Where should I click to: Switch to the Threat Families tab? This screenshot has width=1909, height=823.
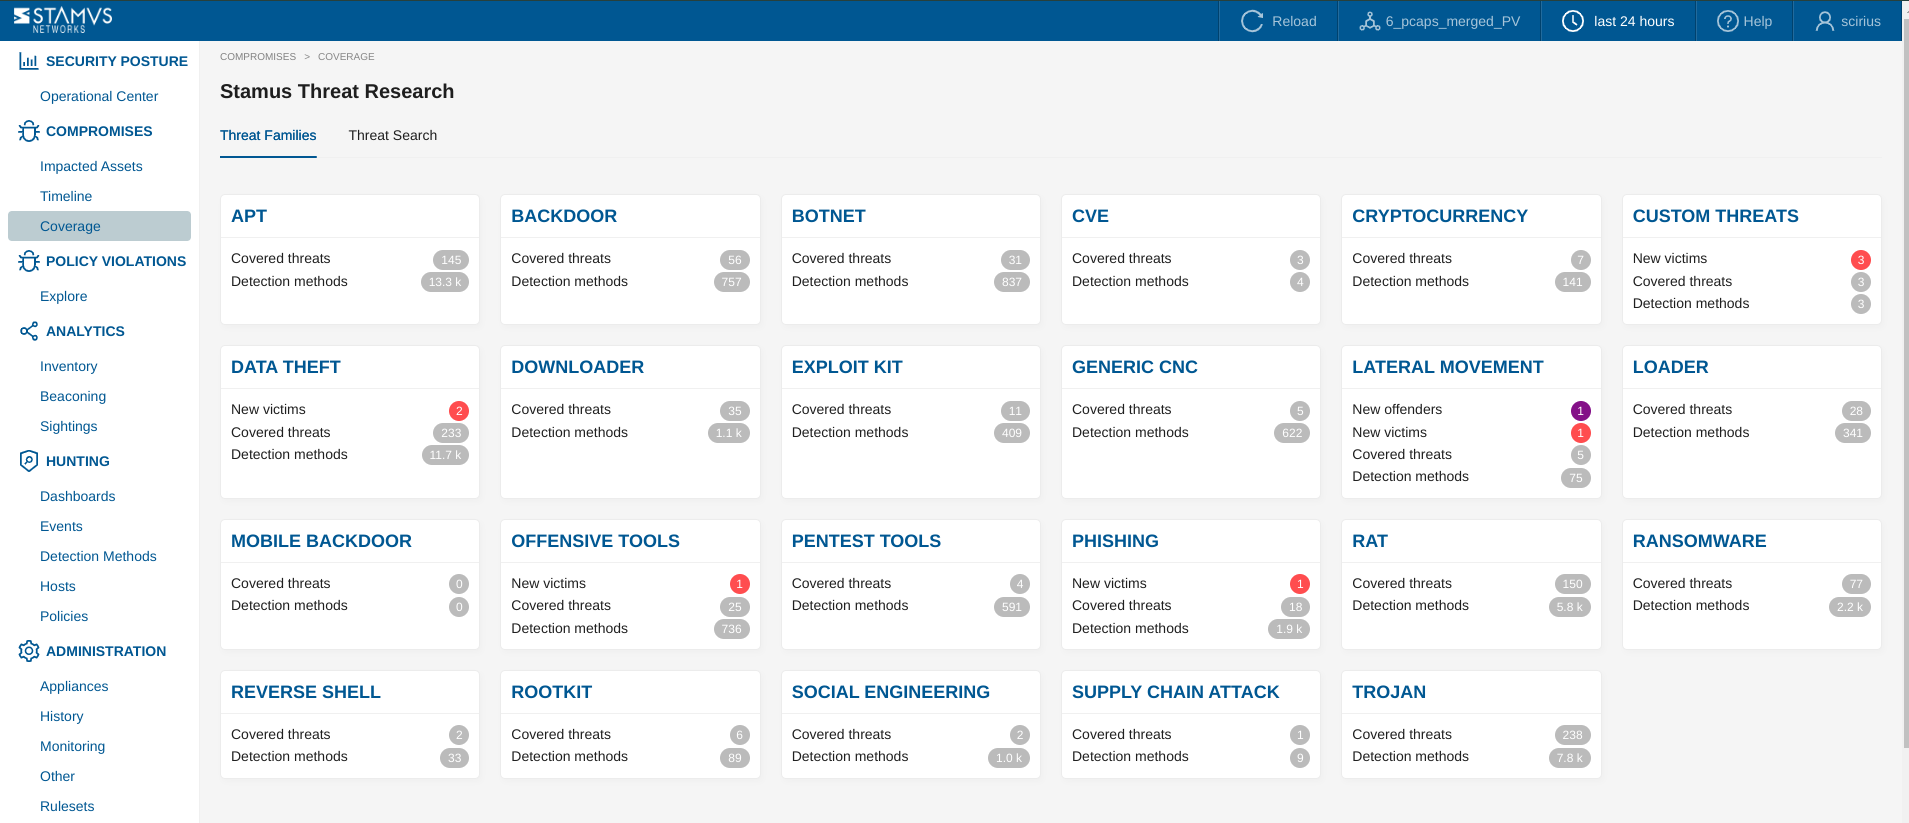tap(268, 136)
